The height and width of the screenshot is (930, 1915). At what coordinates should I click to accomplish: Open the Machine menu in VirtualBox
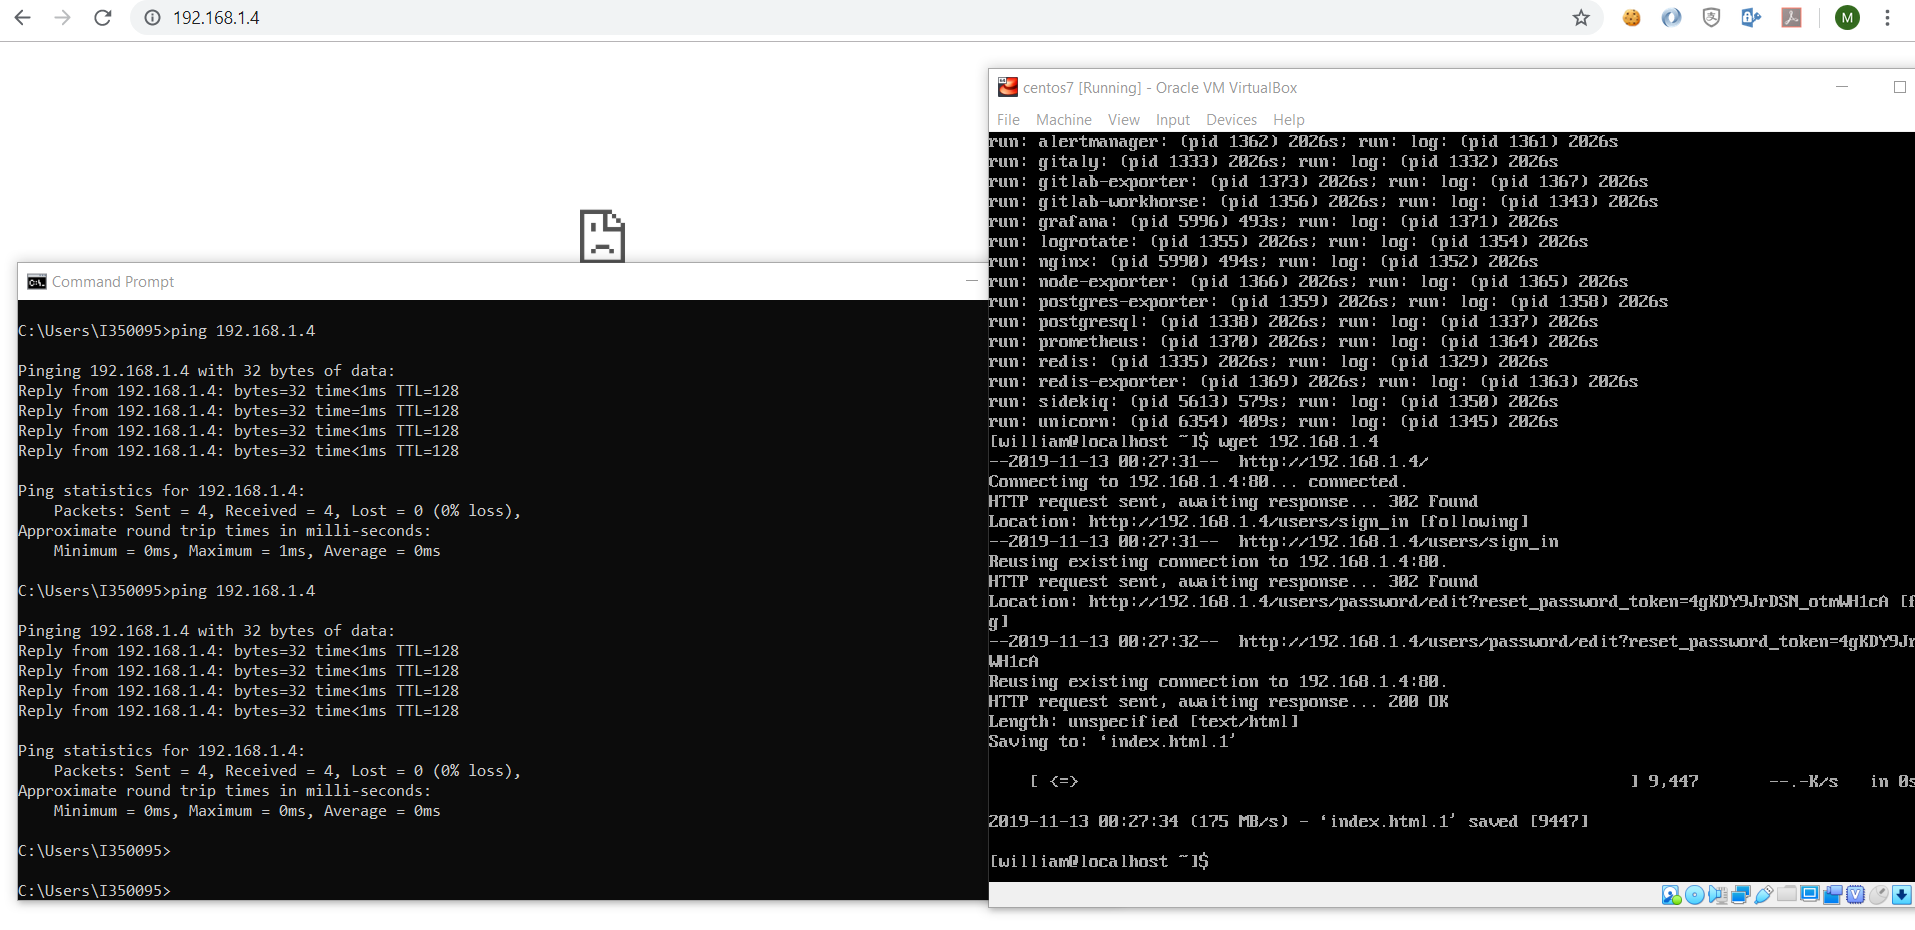[1063, 120]
